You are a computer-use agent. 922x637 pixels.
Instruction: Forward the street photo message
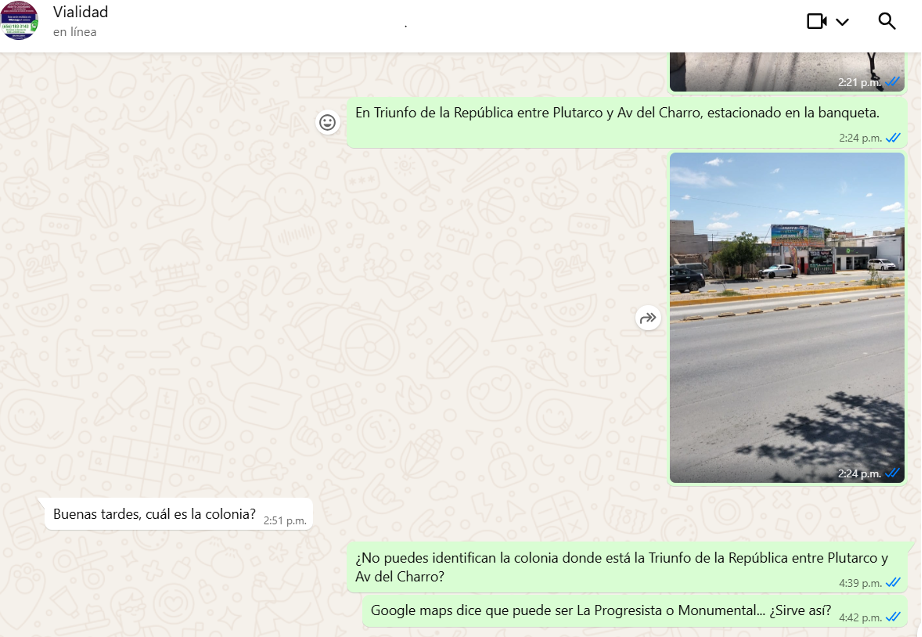pyautogui.click(x=648, y=318)
